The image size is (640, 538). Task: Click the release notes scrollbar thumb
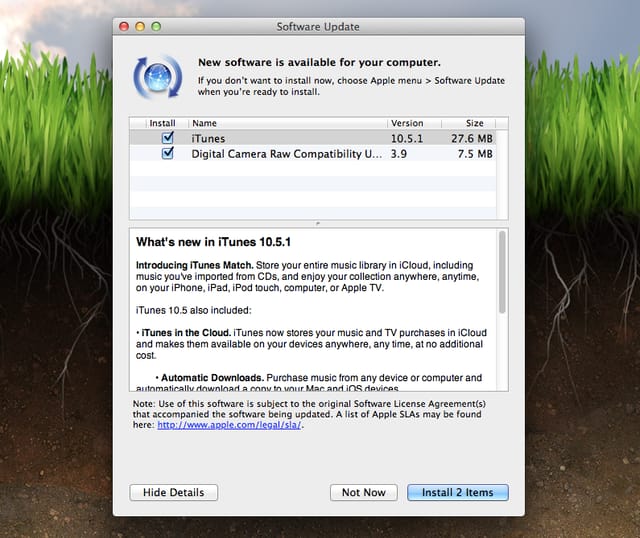coord(502,272)
